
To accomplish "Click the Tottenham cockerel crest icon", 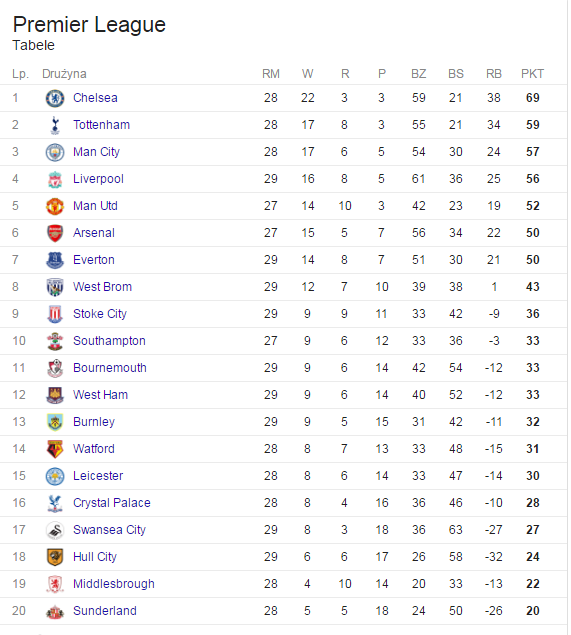I will point(55,125).
